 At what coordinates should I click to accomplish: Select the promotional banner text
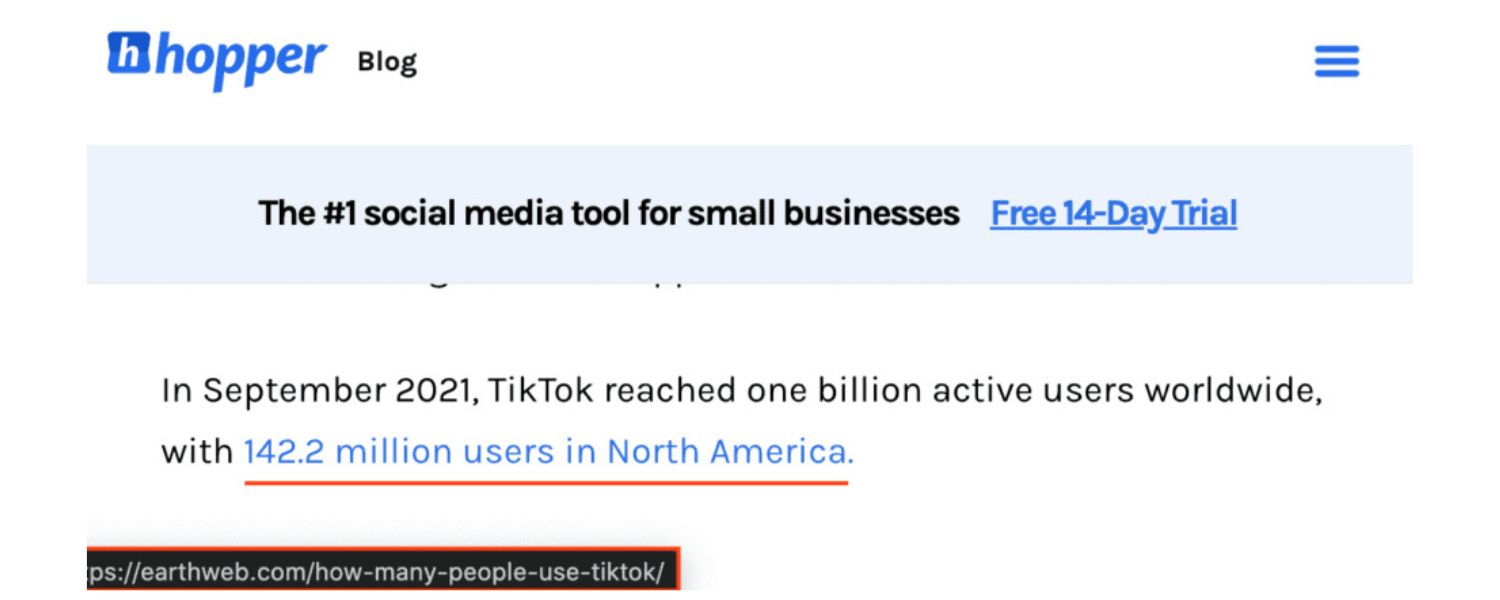pyautogui.click(x=607, y=213)
